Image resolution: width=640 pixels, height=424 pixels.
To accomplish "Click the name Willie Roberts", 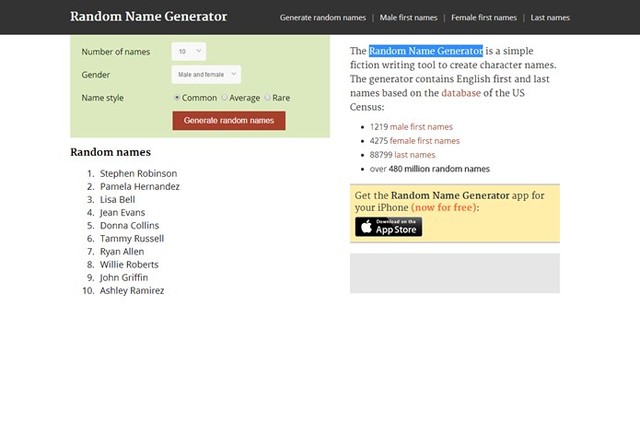I will pyautogui.click(x=129, y=264).
